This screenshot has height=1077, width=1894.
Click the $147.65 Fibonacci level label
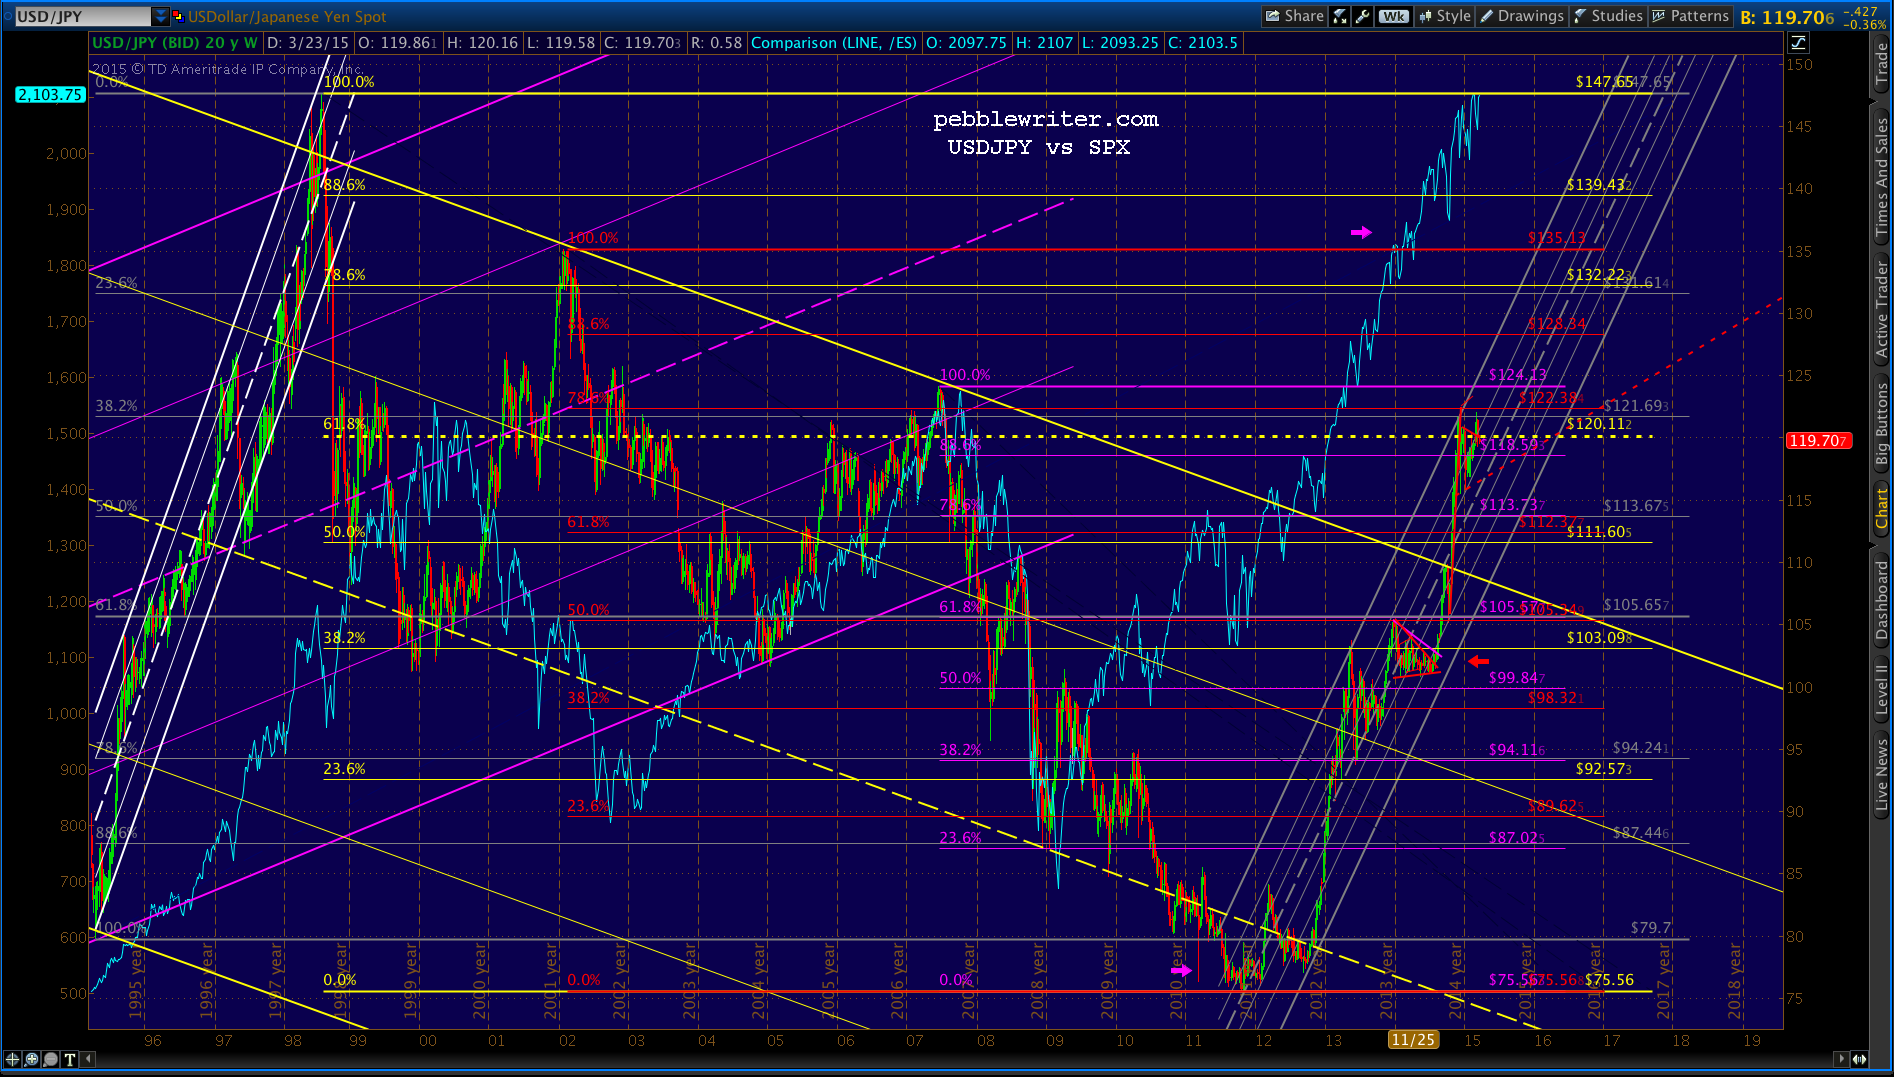(x=1604, y=82)
